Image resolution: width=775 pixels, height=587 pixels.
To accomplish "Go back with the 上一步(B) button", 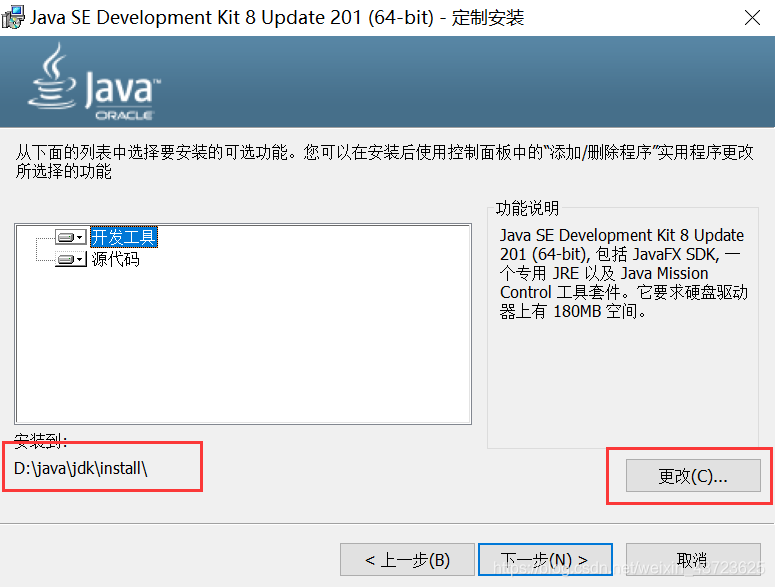I will pos(407,560).
